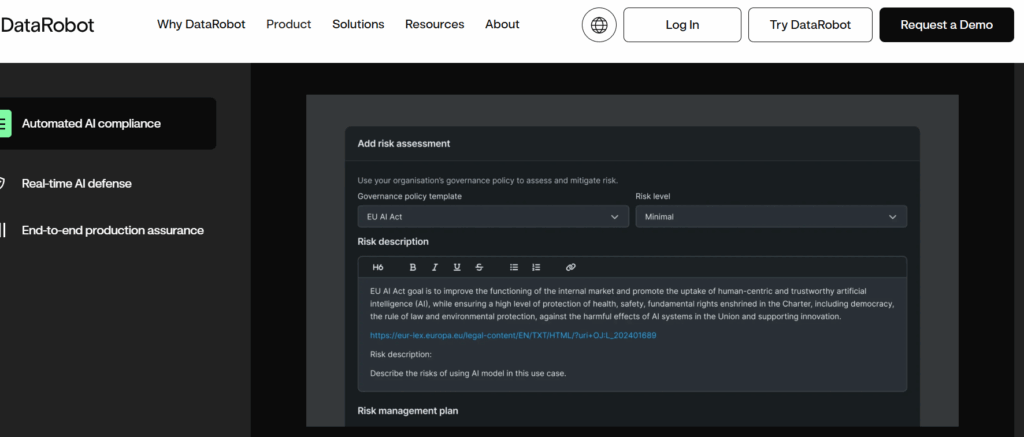The width and height of the screenshot is (1024, 437).
Task: Apply italic formatting in editor toolbar
Action: pyautogui.click(x=435, y=267)
